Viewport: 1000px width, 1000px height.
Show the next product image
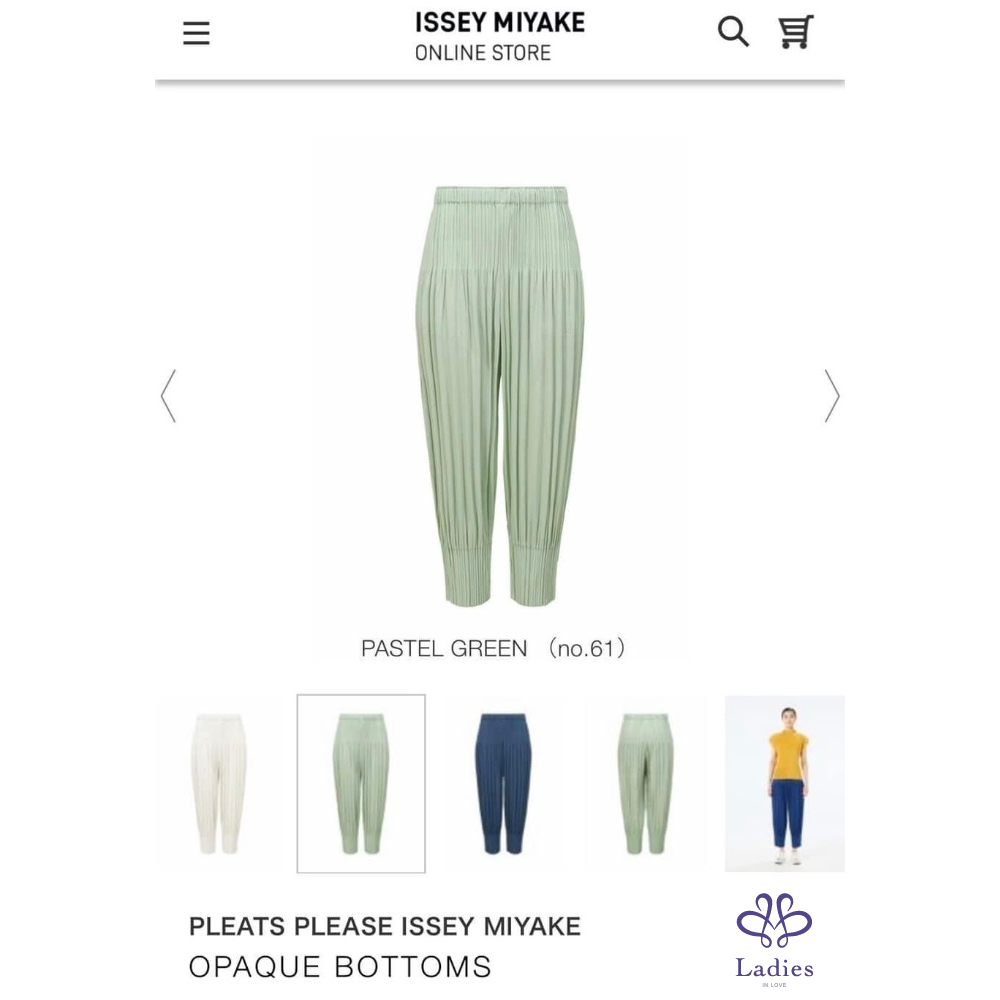tap(832, 396)
